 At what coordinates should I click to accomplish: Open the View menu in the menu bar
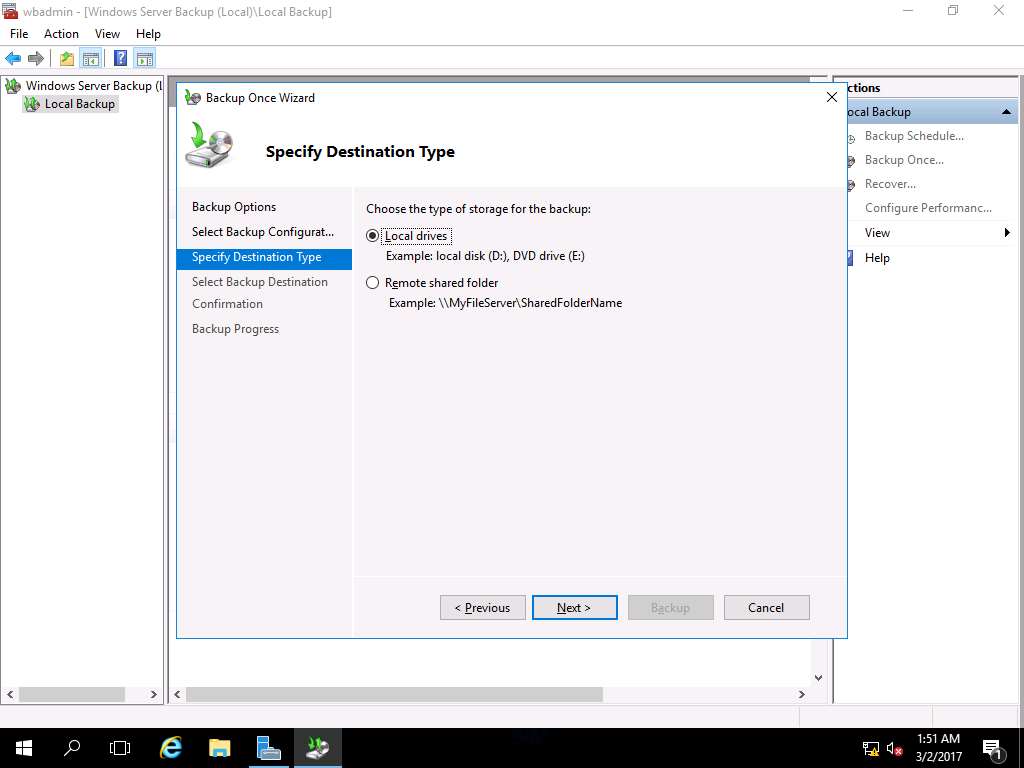coord(107,34)
